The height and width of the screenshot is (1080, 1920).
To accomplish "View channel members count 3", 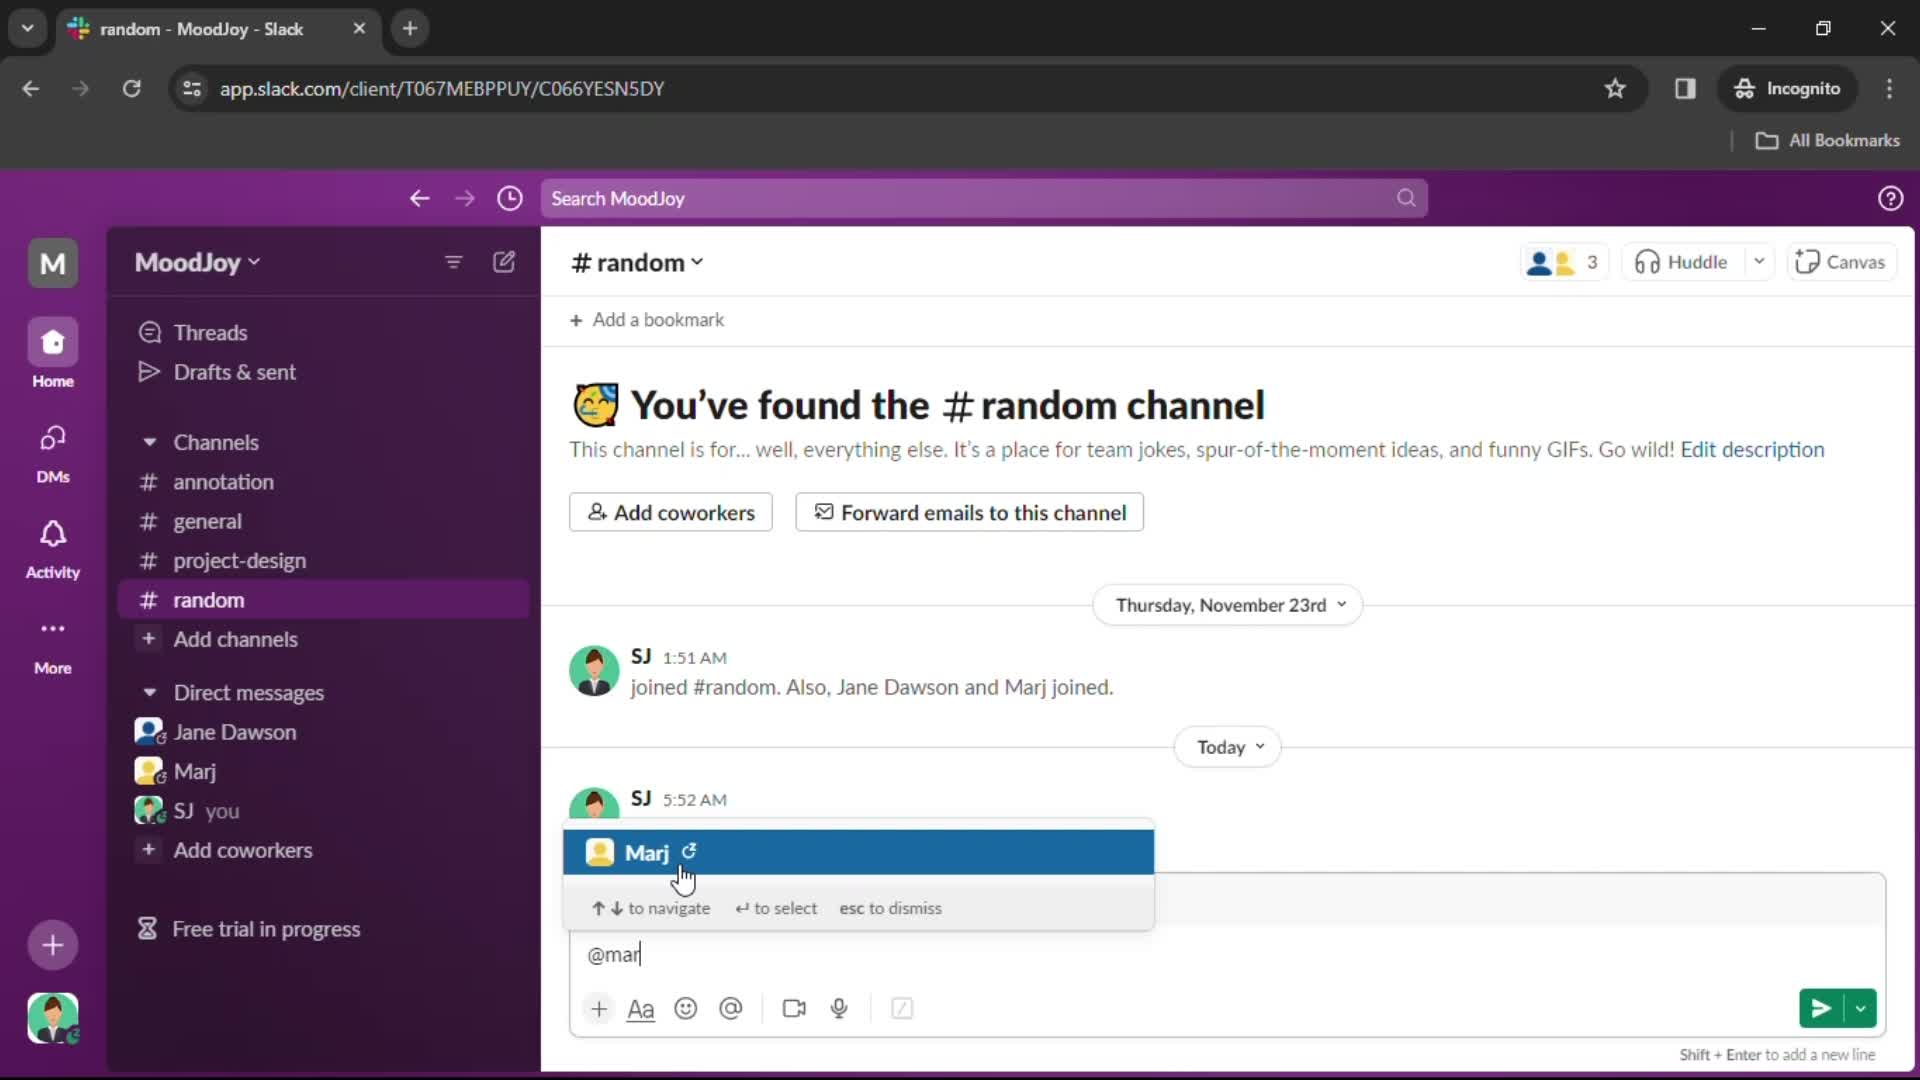I will (x=1564, y=263).
